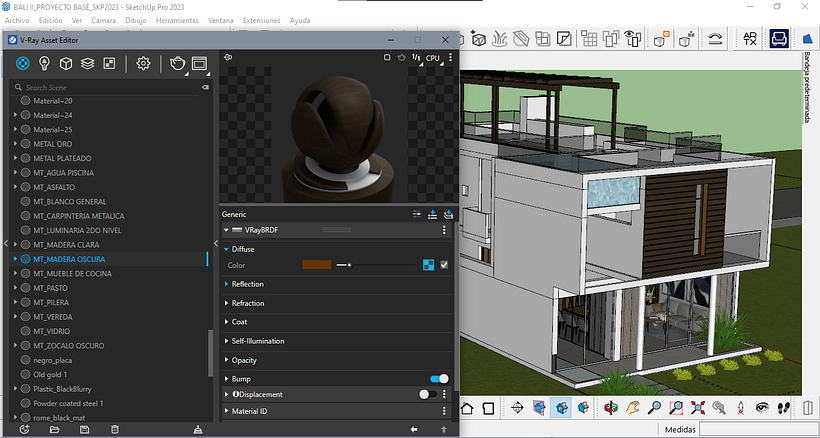Image resolution: width=820 pixels, height=438 pixels.
Task: Select the Position Camera tool
Action: (741, 407)
